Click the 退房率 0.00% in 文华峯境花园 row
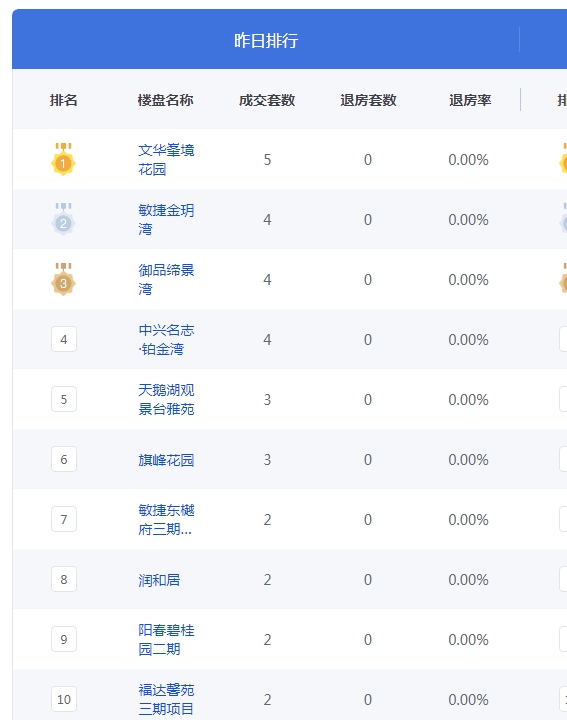The height and width of the screenshot is (720, 567). 468,160
